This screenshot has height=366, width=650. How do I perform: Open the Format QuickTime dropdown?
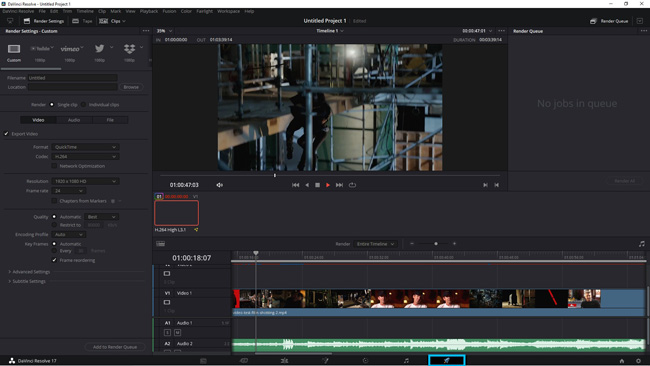click(x=85, y=147)
